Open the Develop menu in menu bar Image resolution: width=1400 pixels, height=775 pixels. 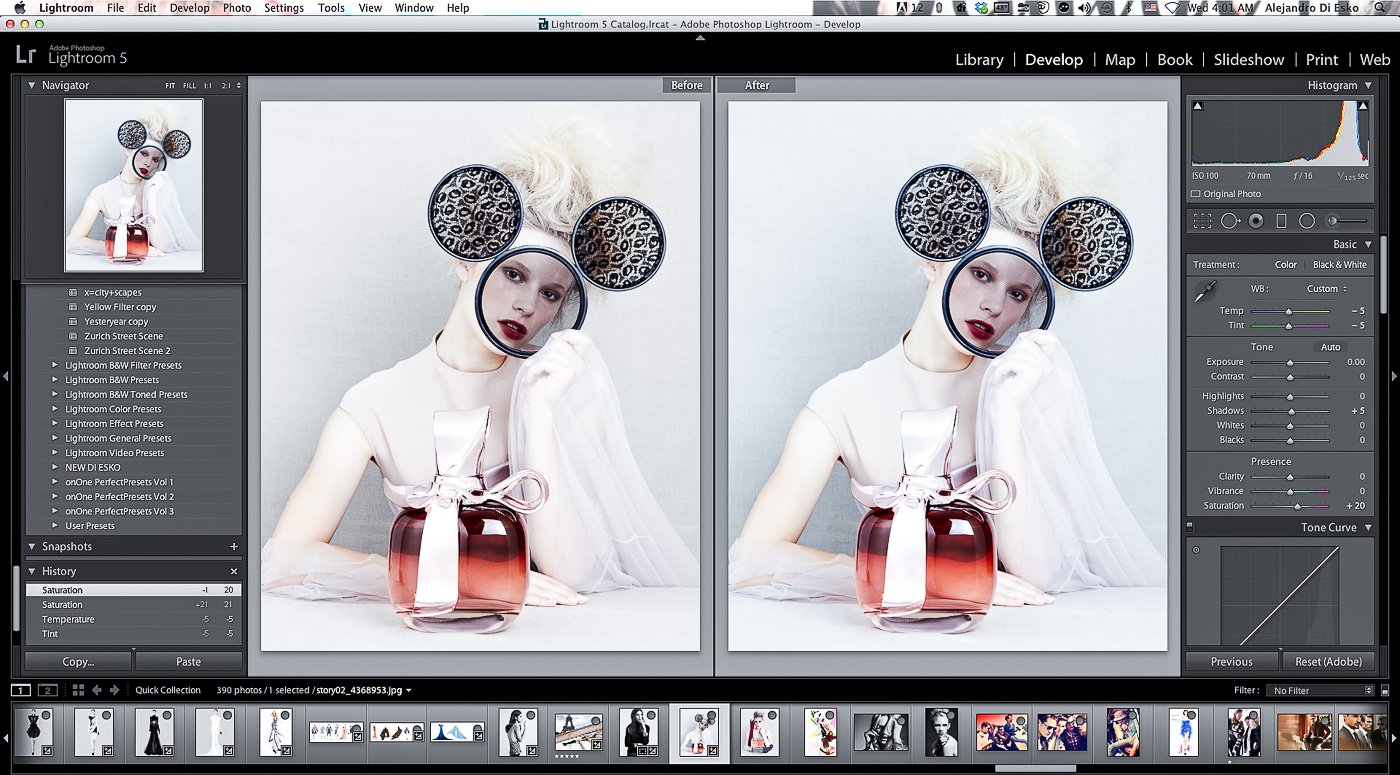click(x=190, y=8)
